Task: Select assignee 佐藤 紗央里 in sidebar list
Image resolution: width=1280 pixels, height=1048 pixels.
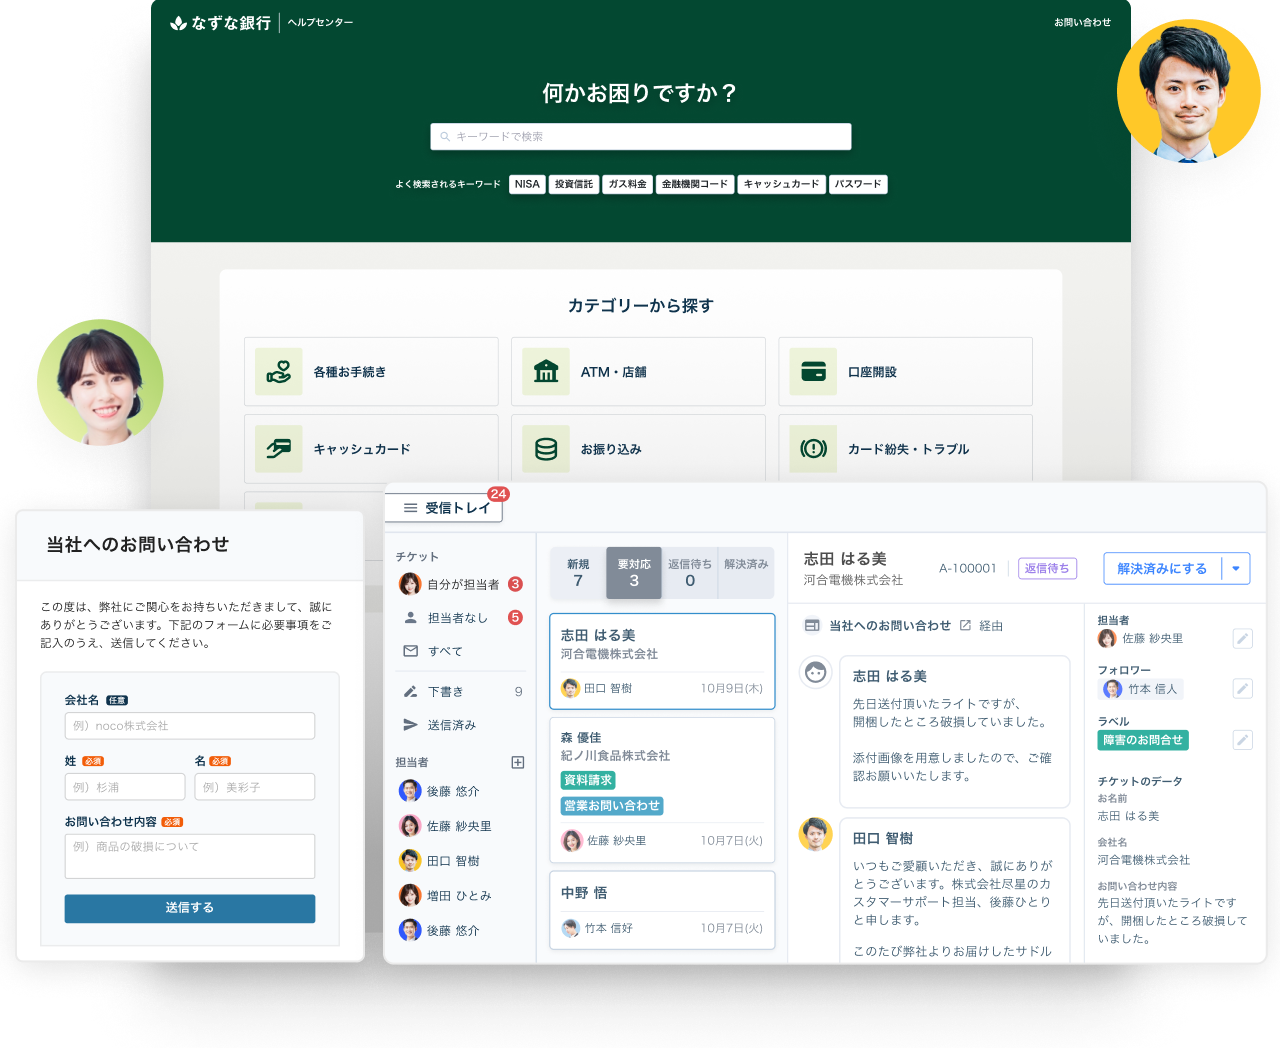Action: [446, 826]
